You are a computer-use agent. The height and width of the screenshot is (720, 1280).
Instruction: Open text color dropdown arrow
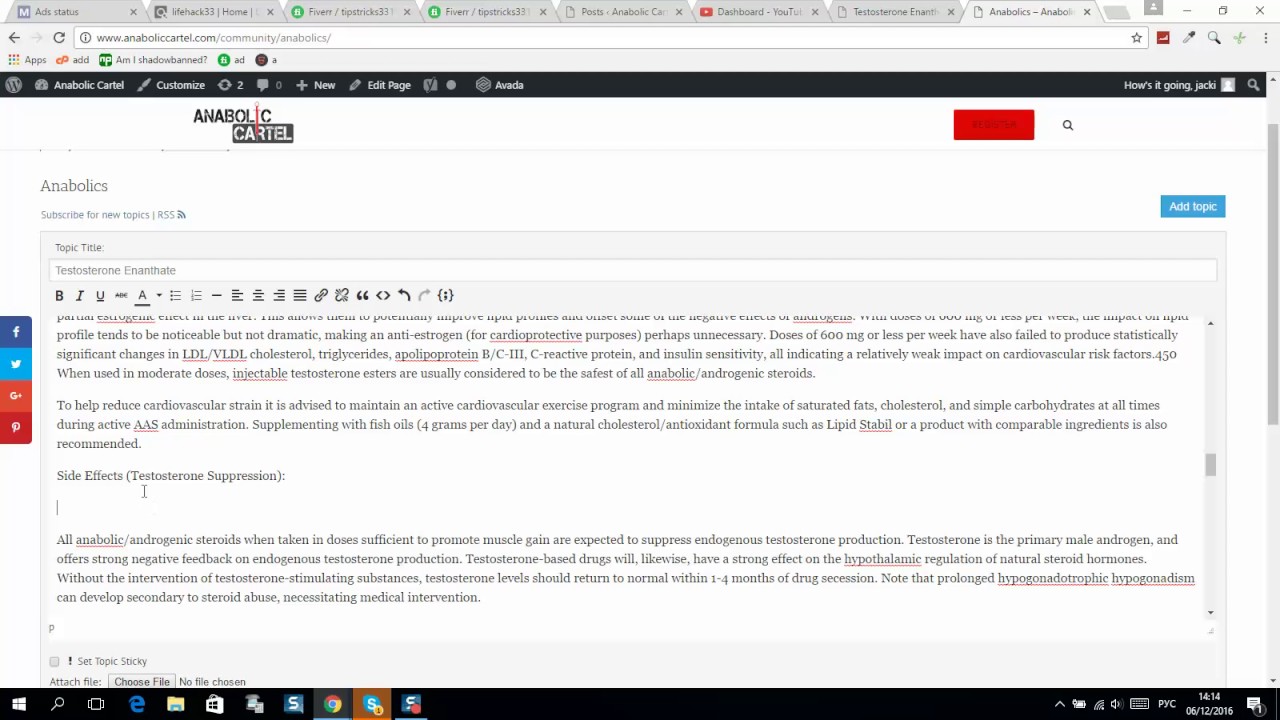pyautogui.click(x=159, y=295)
